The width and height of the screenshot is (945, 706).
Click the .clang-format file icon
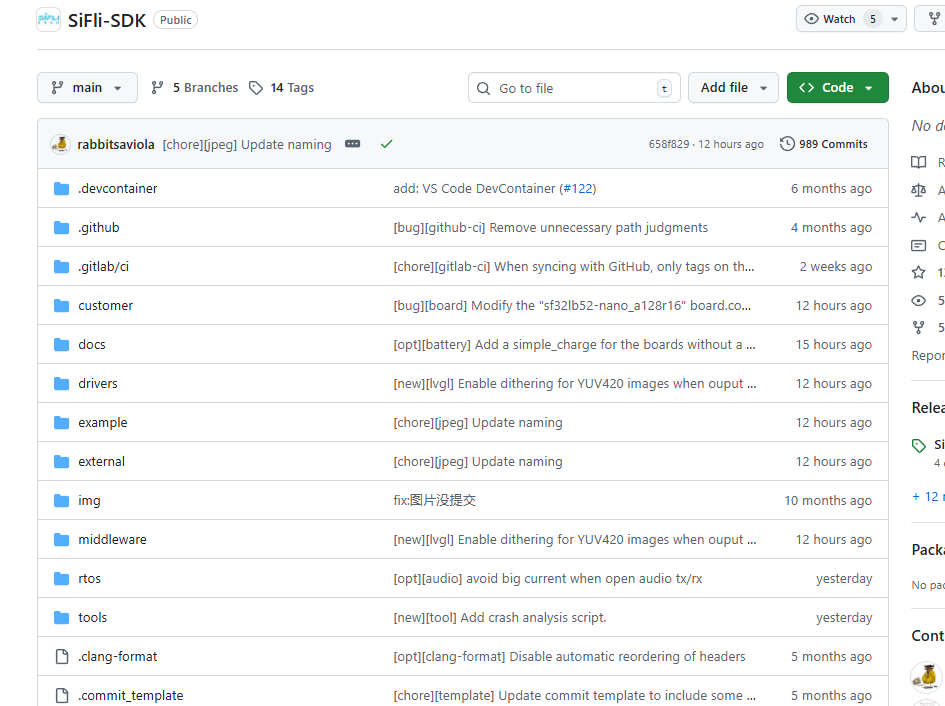(61, 657)
